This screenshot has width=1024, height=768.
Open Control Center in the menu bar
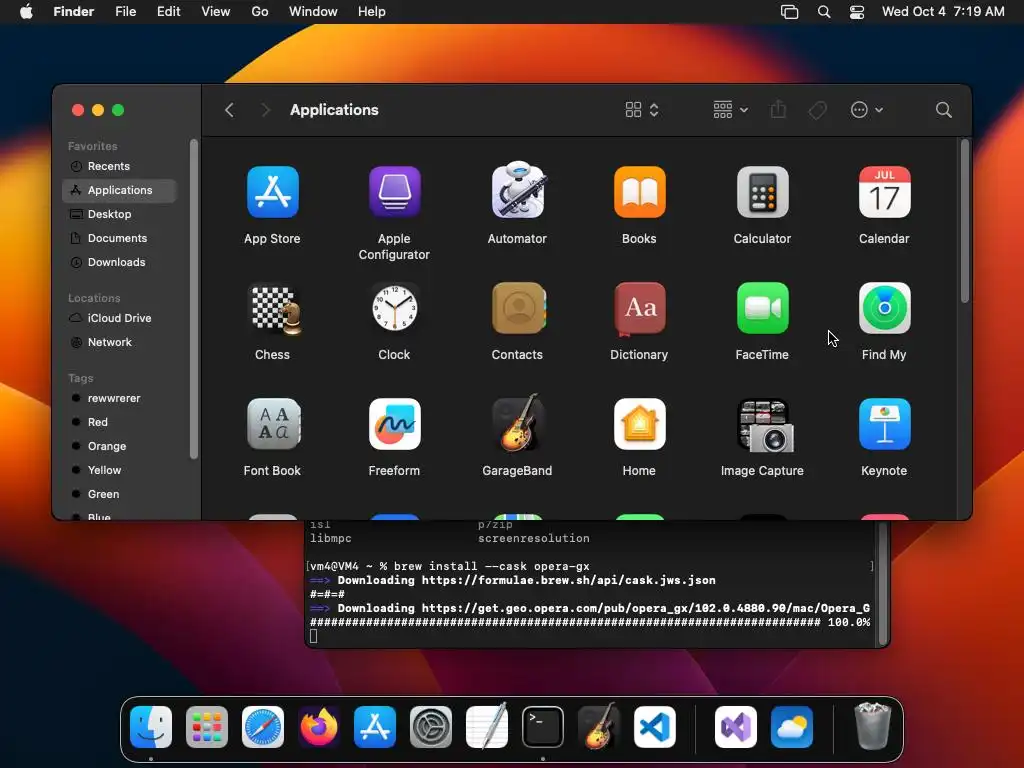[857, 12]
